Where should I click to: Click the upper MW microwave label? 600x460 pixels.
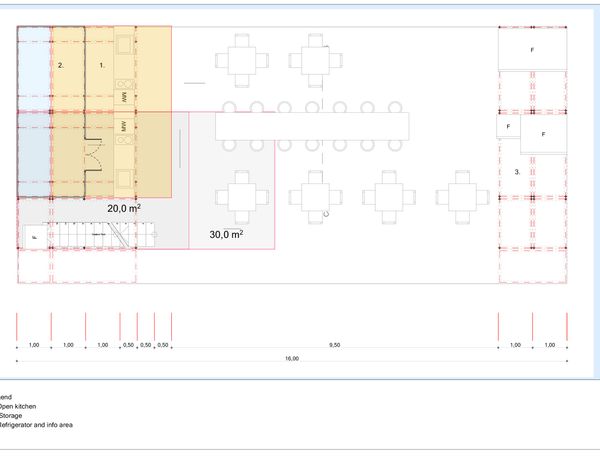click(x=123, y=96)
